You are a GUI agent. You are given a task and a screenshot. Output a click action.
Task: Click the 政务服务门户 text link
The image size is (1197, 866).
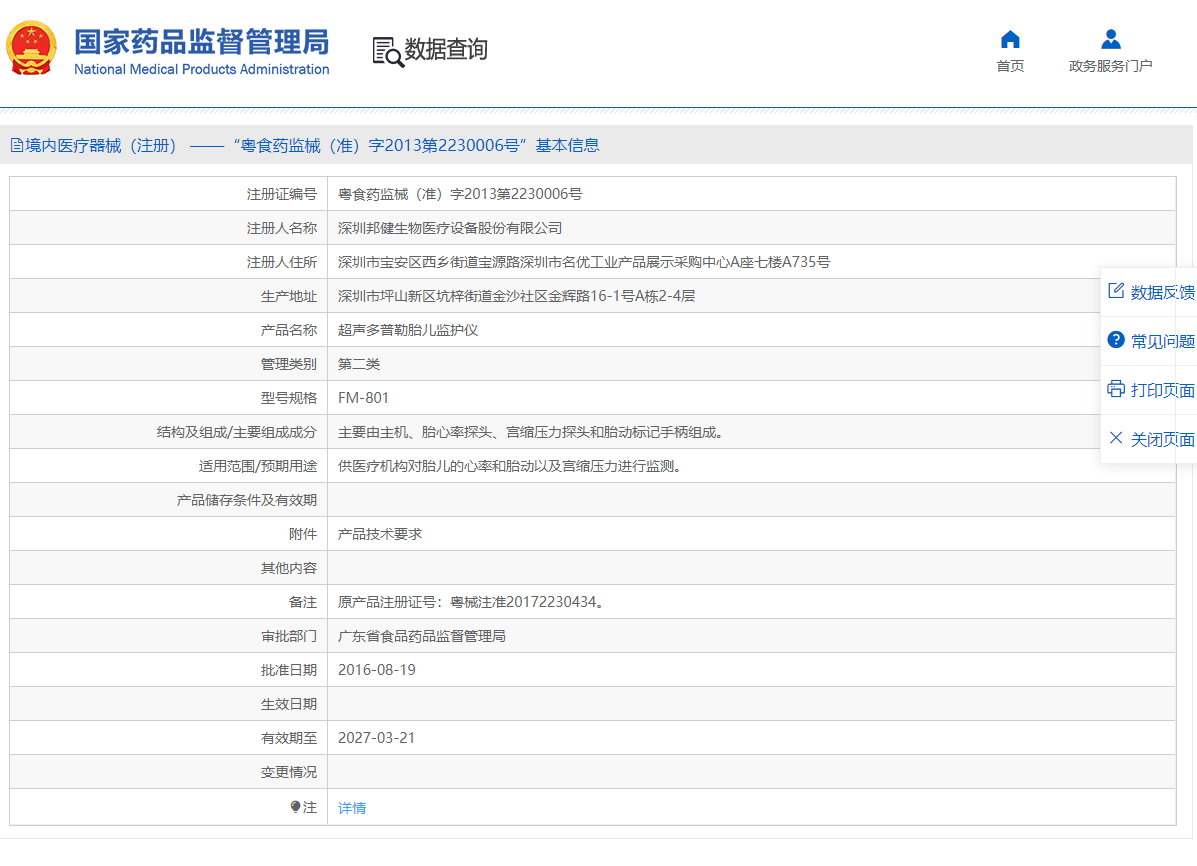[x=1111, y=66]
